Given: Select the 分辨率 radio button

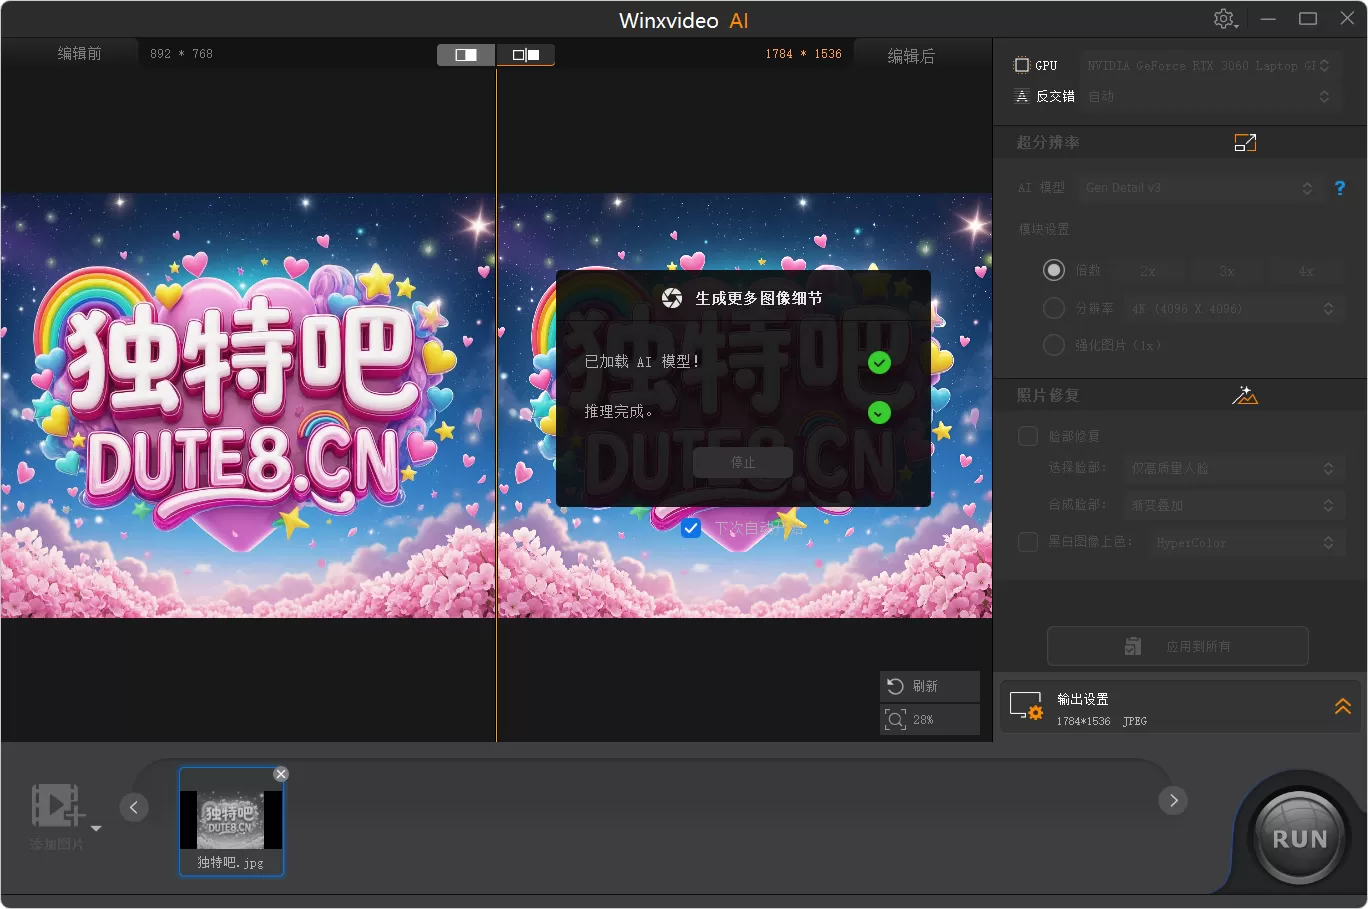Looking at the screenshot, I should [x=1054, y=308].
